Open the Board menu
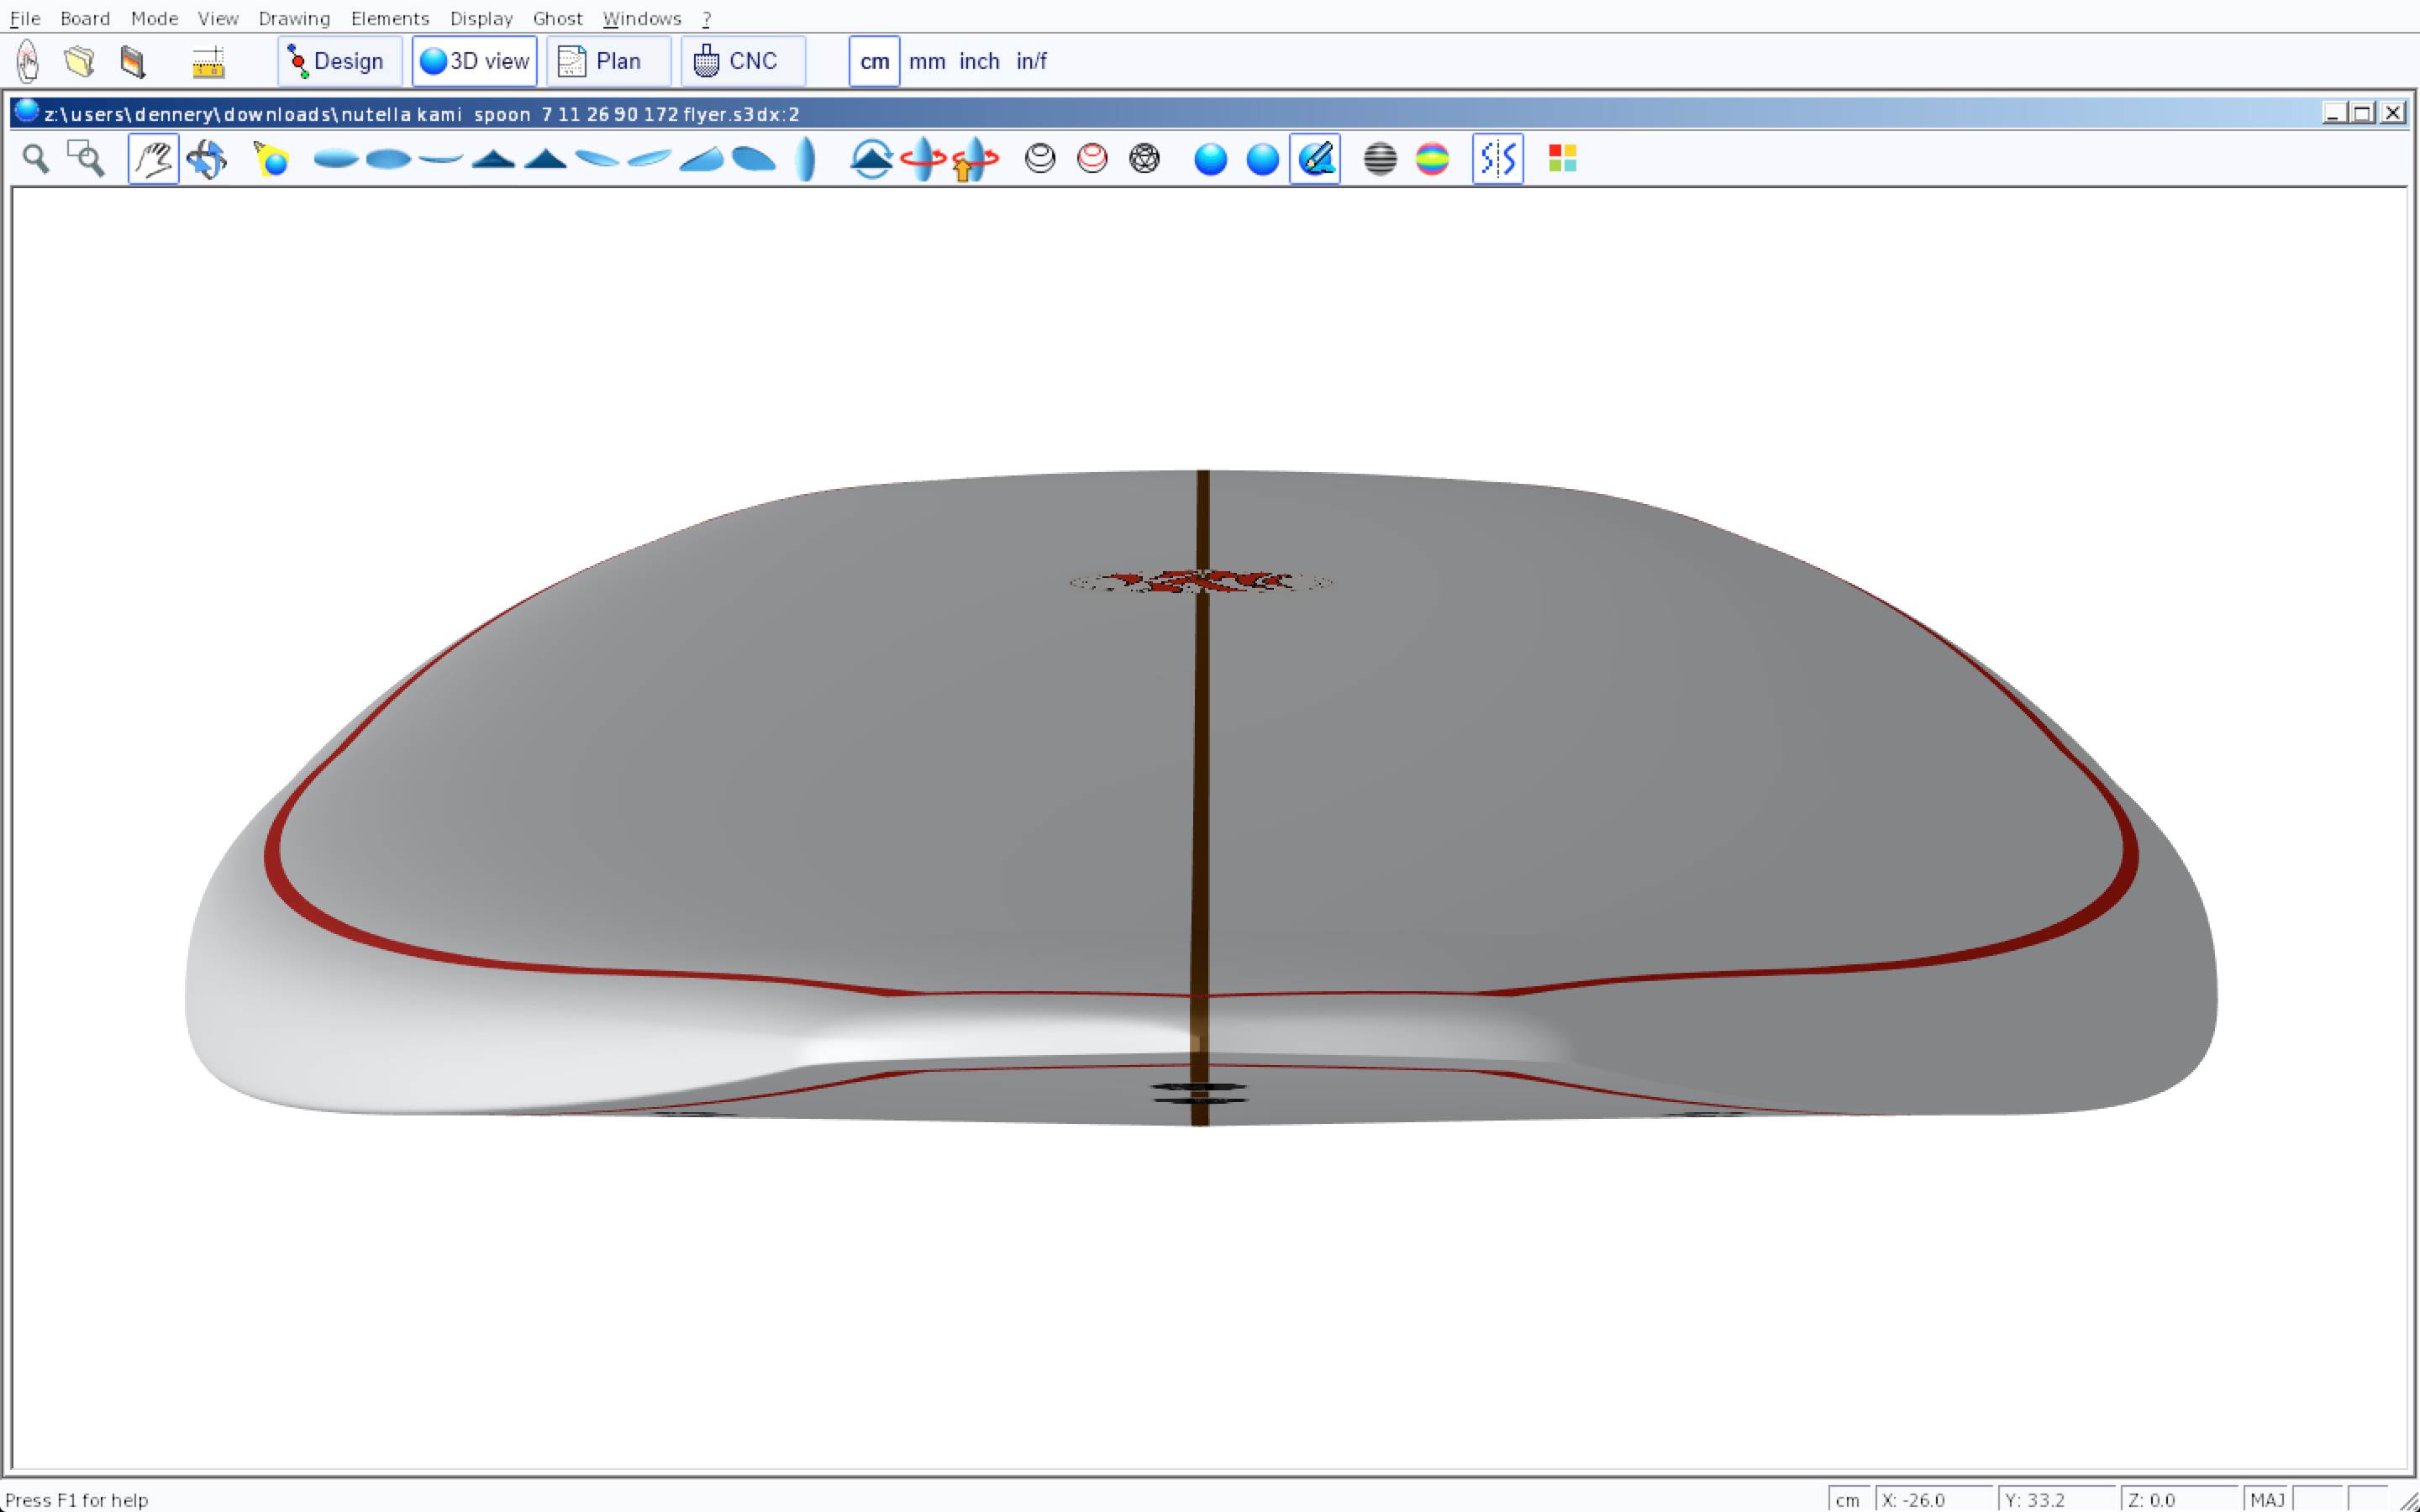Image resolution: width=2420 pixels, height=1512 pixels. pos(85,18)
